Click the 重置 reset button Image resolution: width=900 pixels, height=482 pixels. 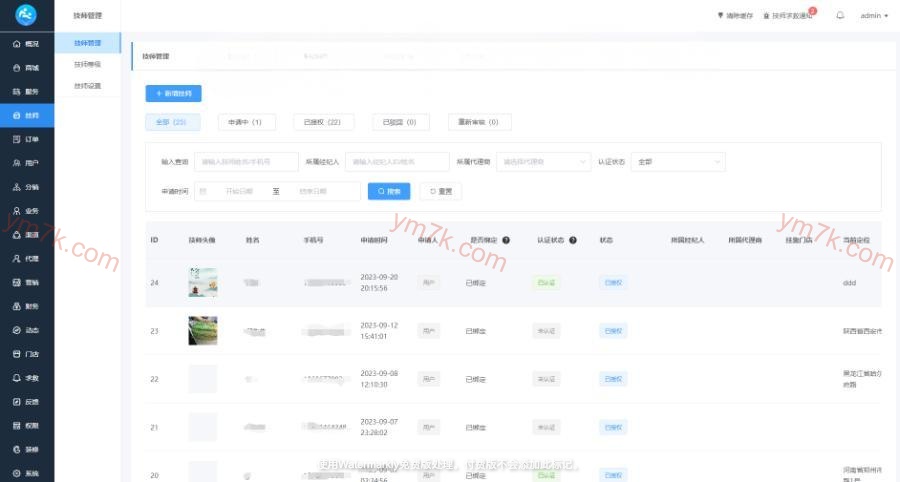(x=441, y=191)
